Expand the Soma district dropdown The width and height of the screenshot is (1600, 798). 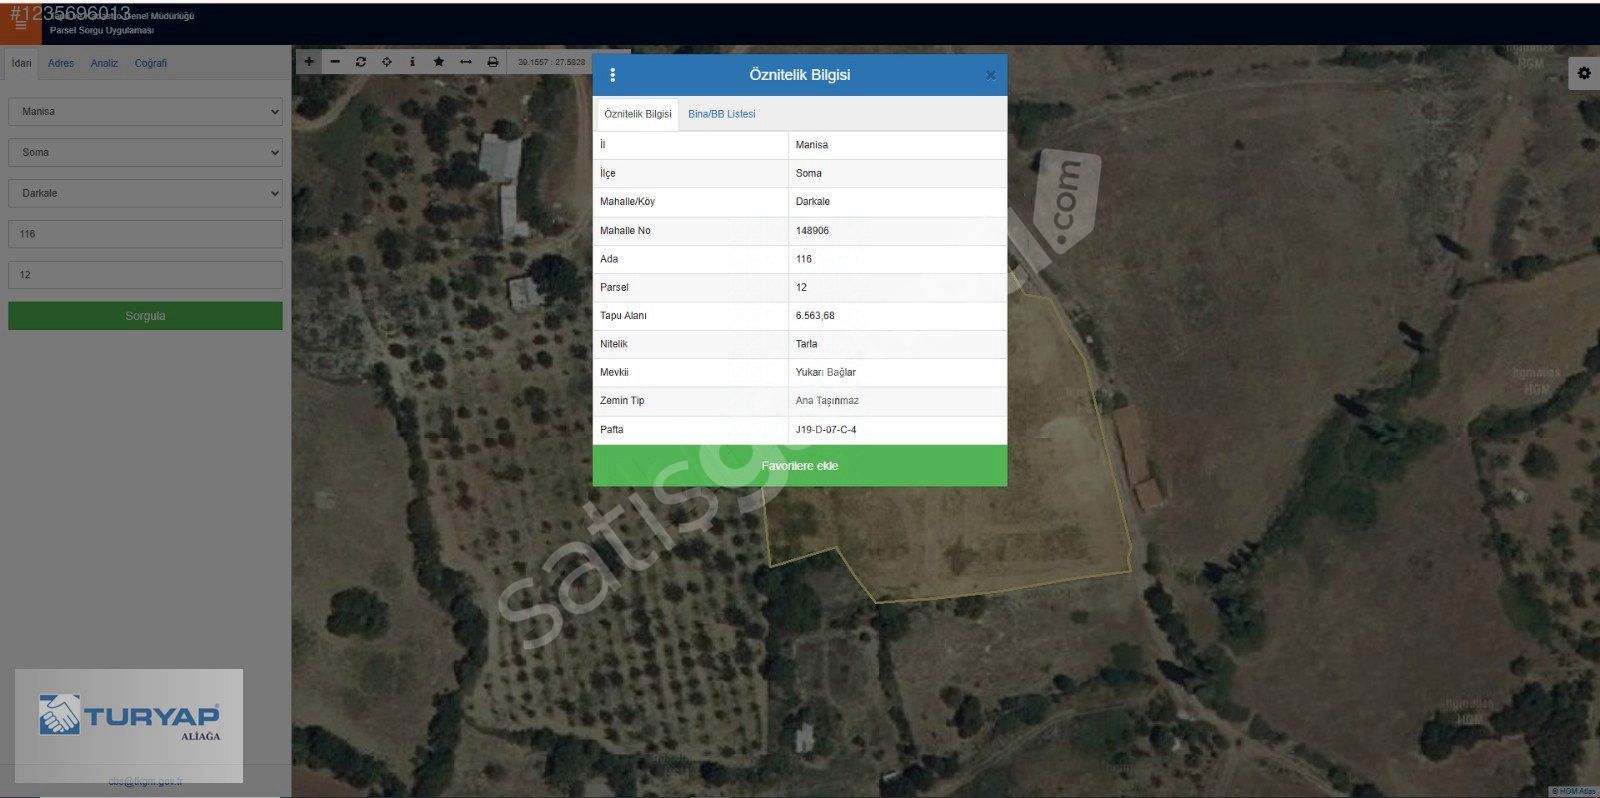coord(145,153)
